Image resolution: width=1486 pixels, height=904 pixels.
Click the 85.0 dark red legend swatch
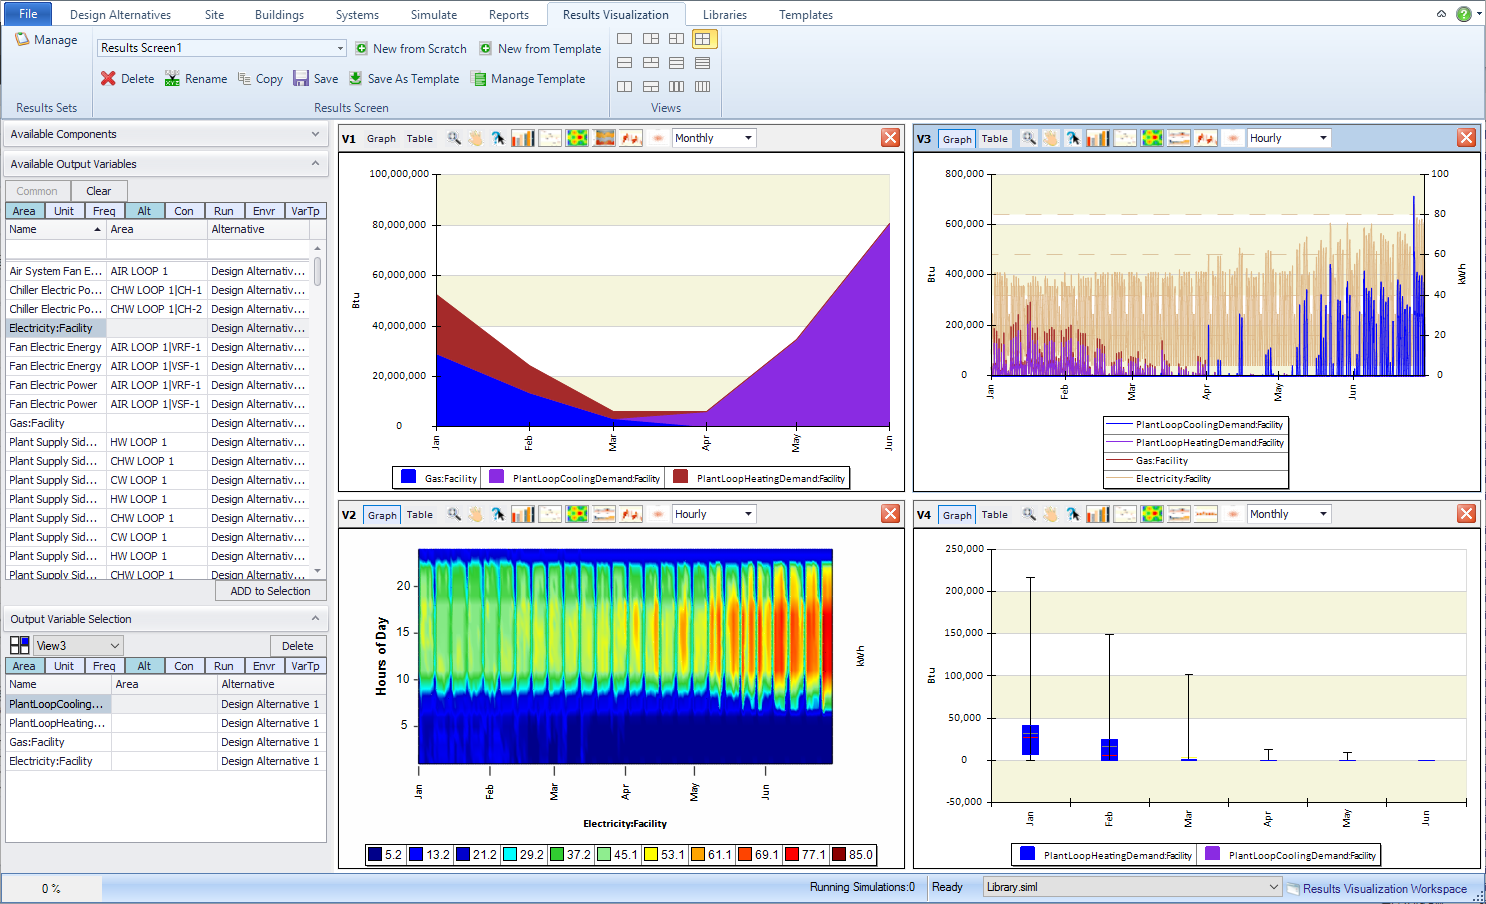(x=840, y=855)
